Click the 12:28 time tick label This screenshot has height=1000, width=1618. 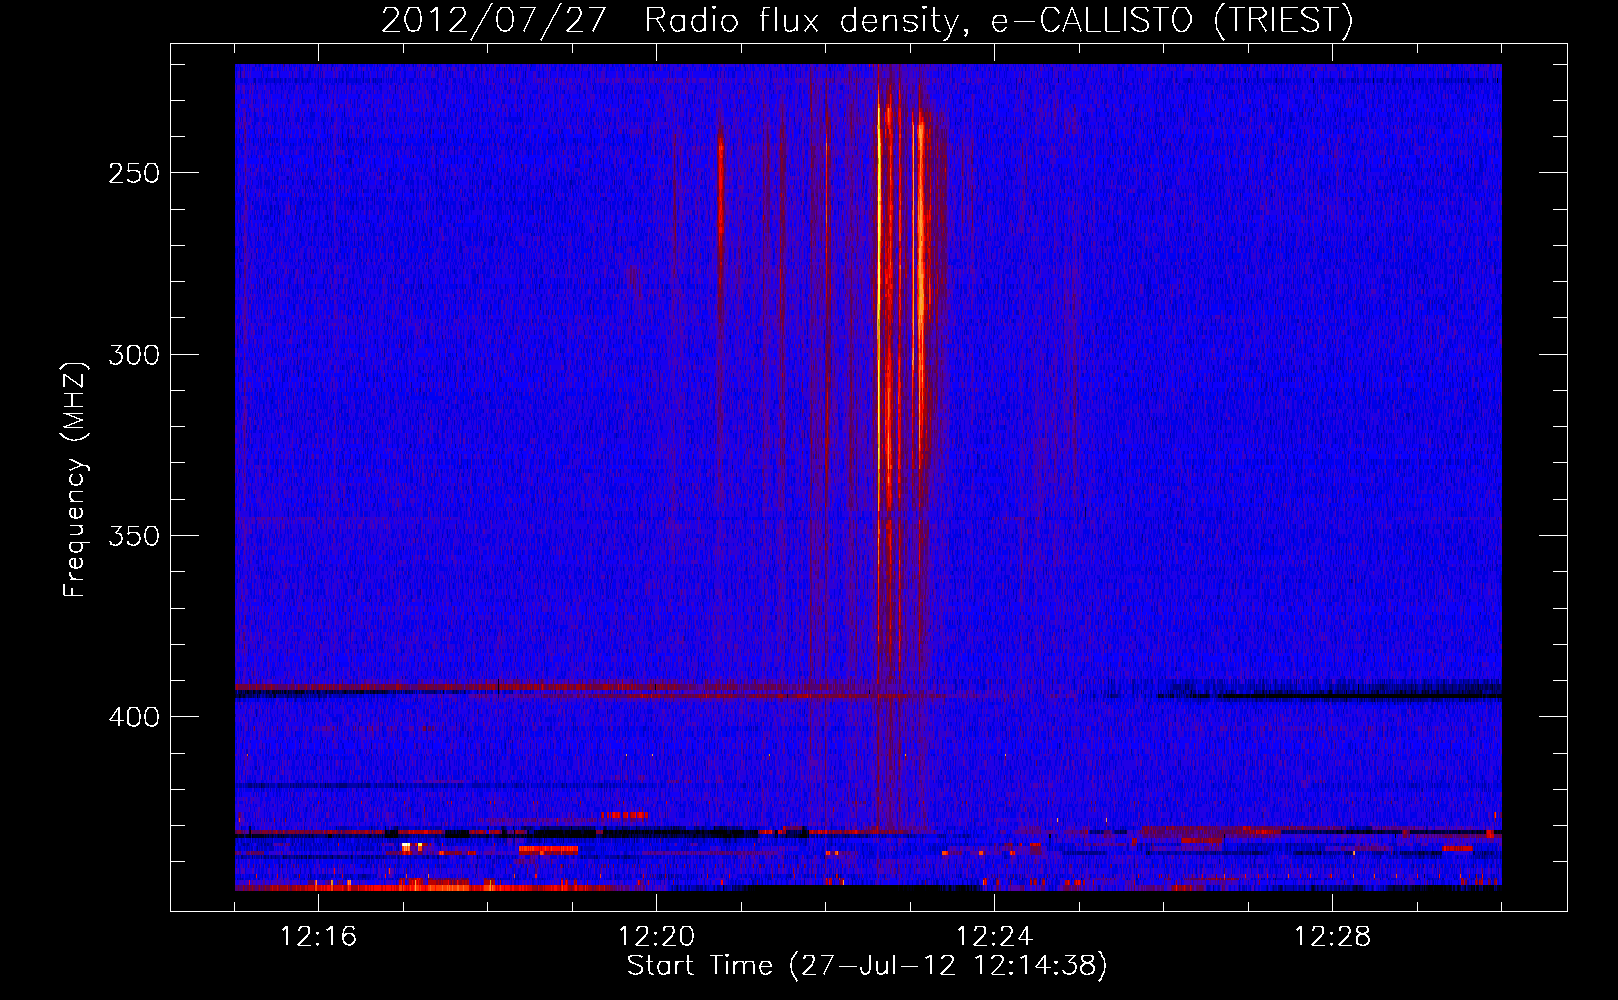tap(1332, 936)
